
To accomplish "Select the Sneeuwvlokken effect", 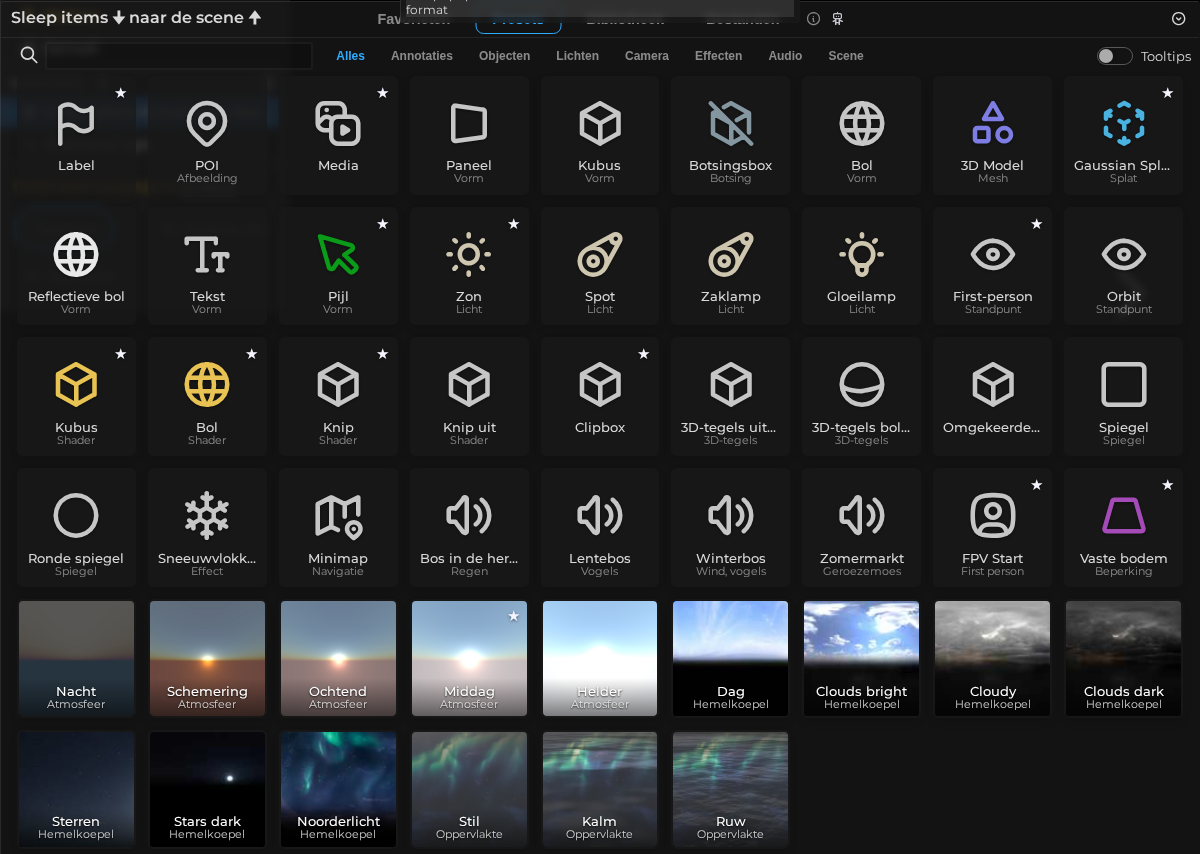I will tap(207, 527).
